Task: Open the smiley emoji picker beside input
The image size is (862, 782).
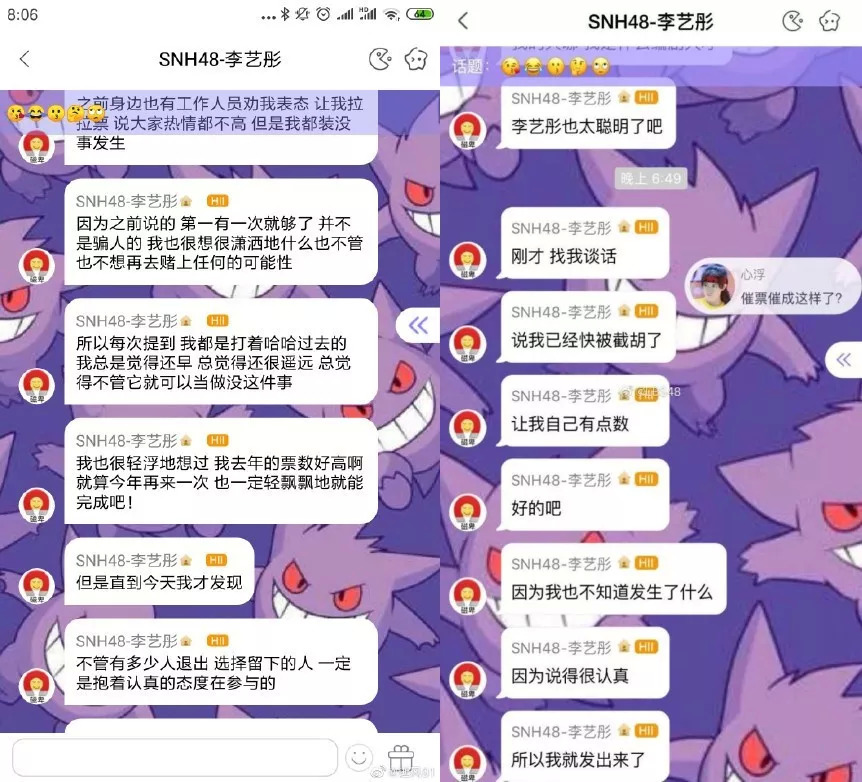Action: point(359,757)
